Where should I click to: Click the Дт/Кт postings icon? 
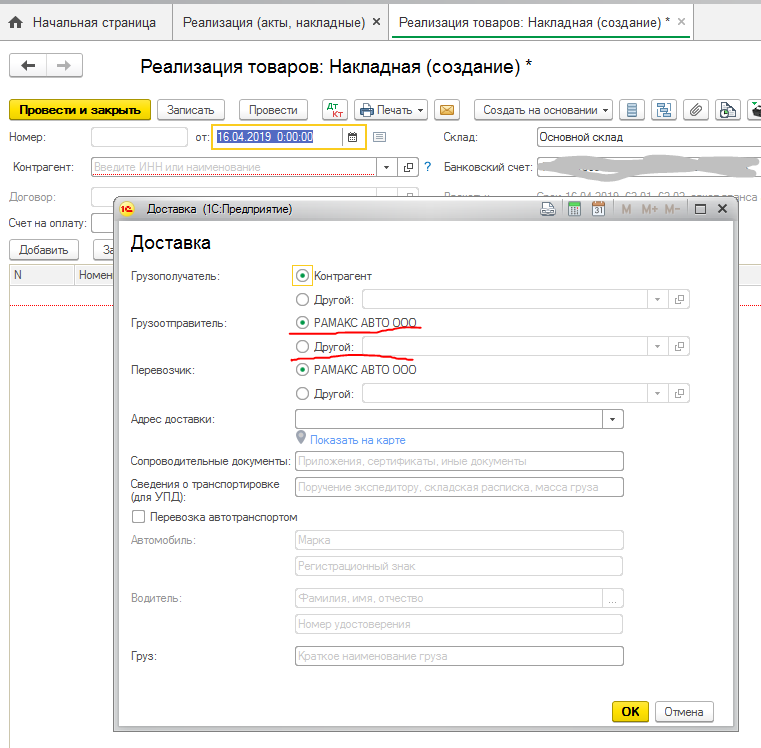[x=334, y=110]
